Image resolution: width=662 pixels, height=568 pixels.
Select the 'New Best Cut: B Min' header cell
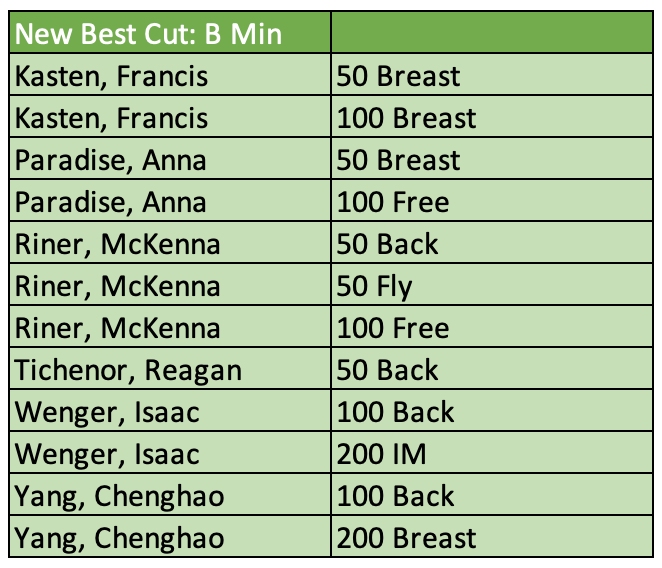coord(170,35)
